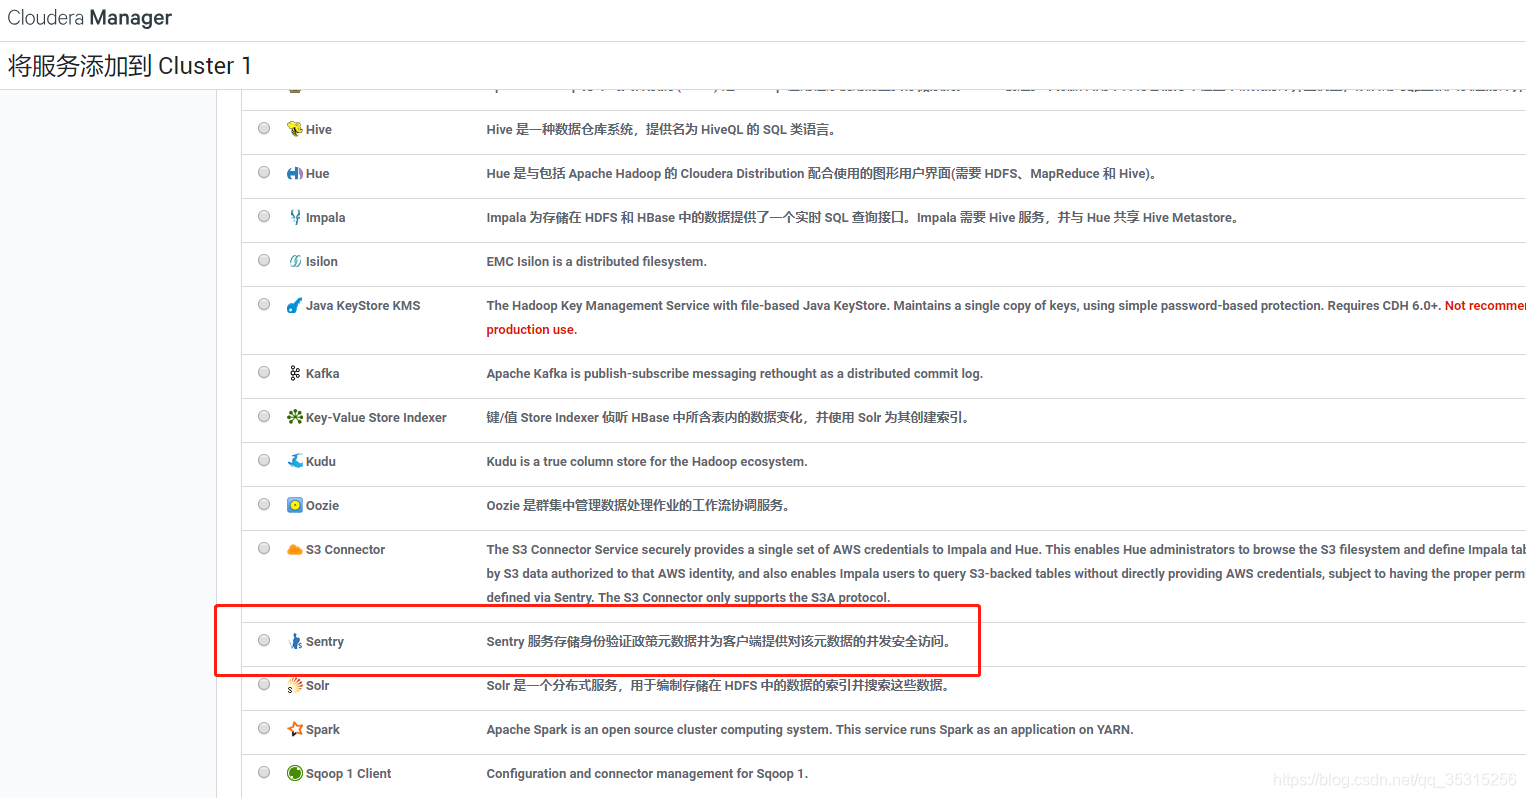The width and height of the screenshot is (1526, 798).
Task: Select the Isilon radio button
Action: (264, 260)
